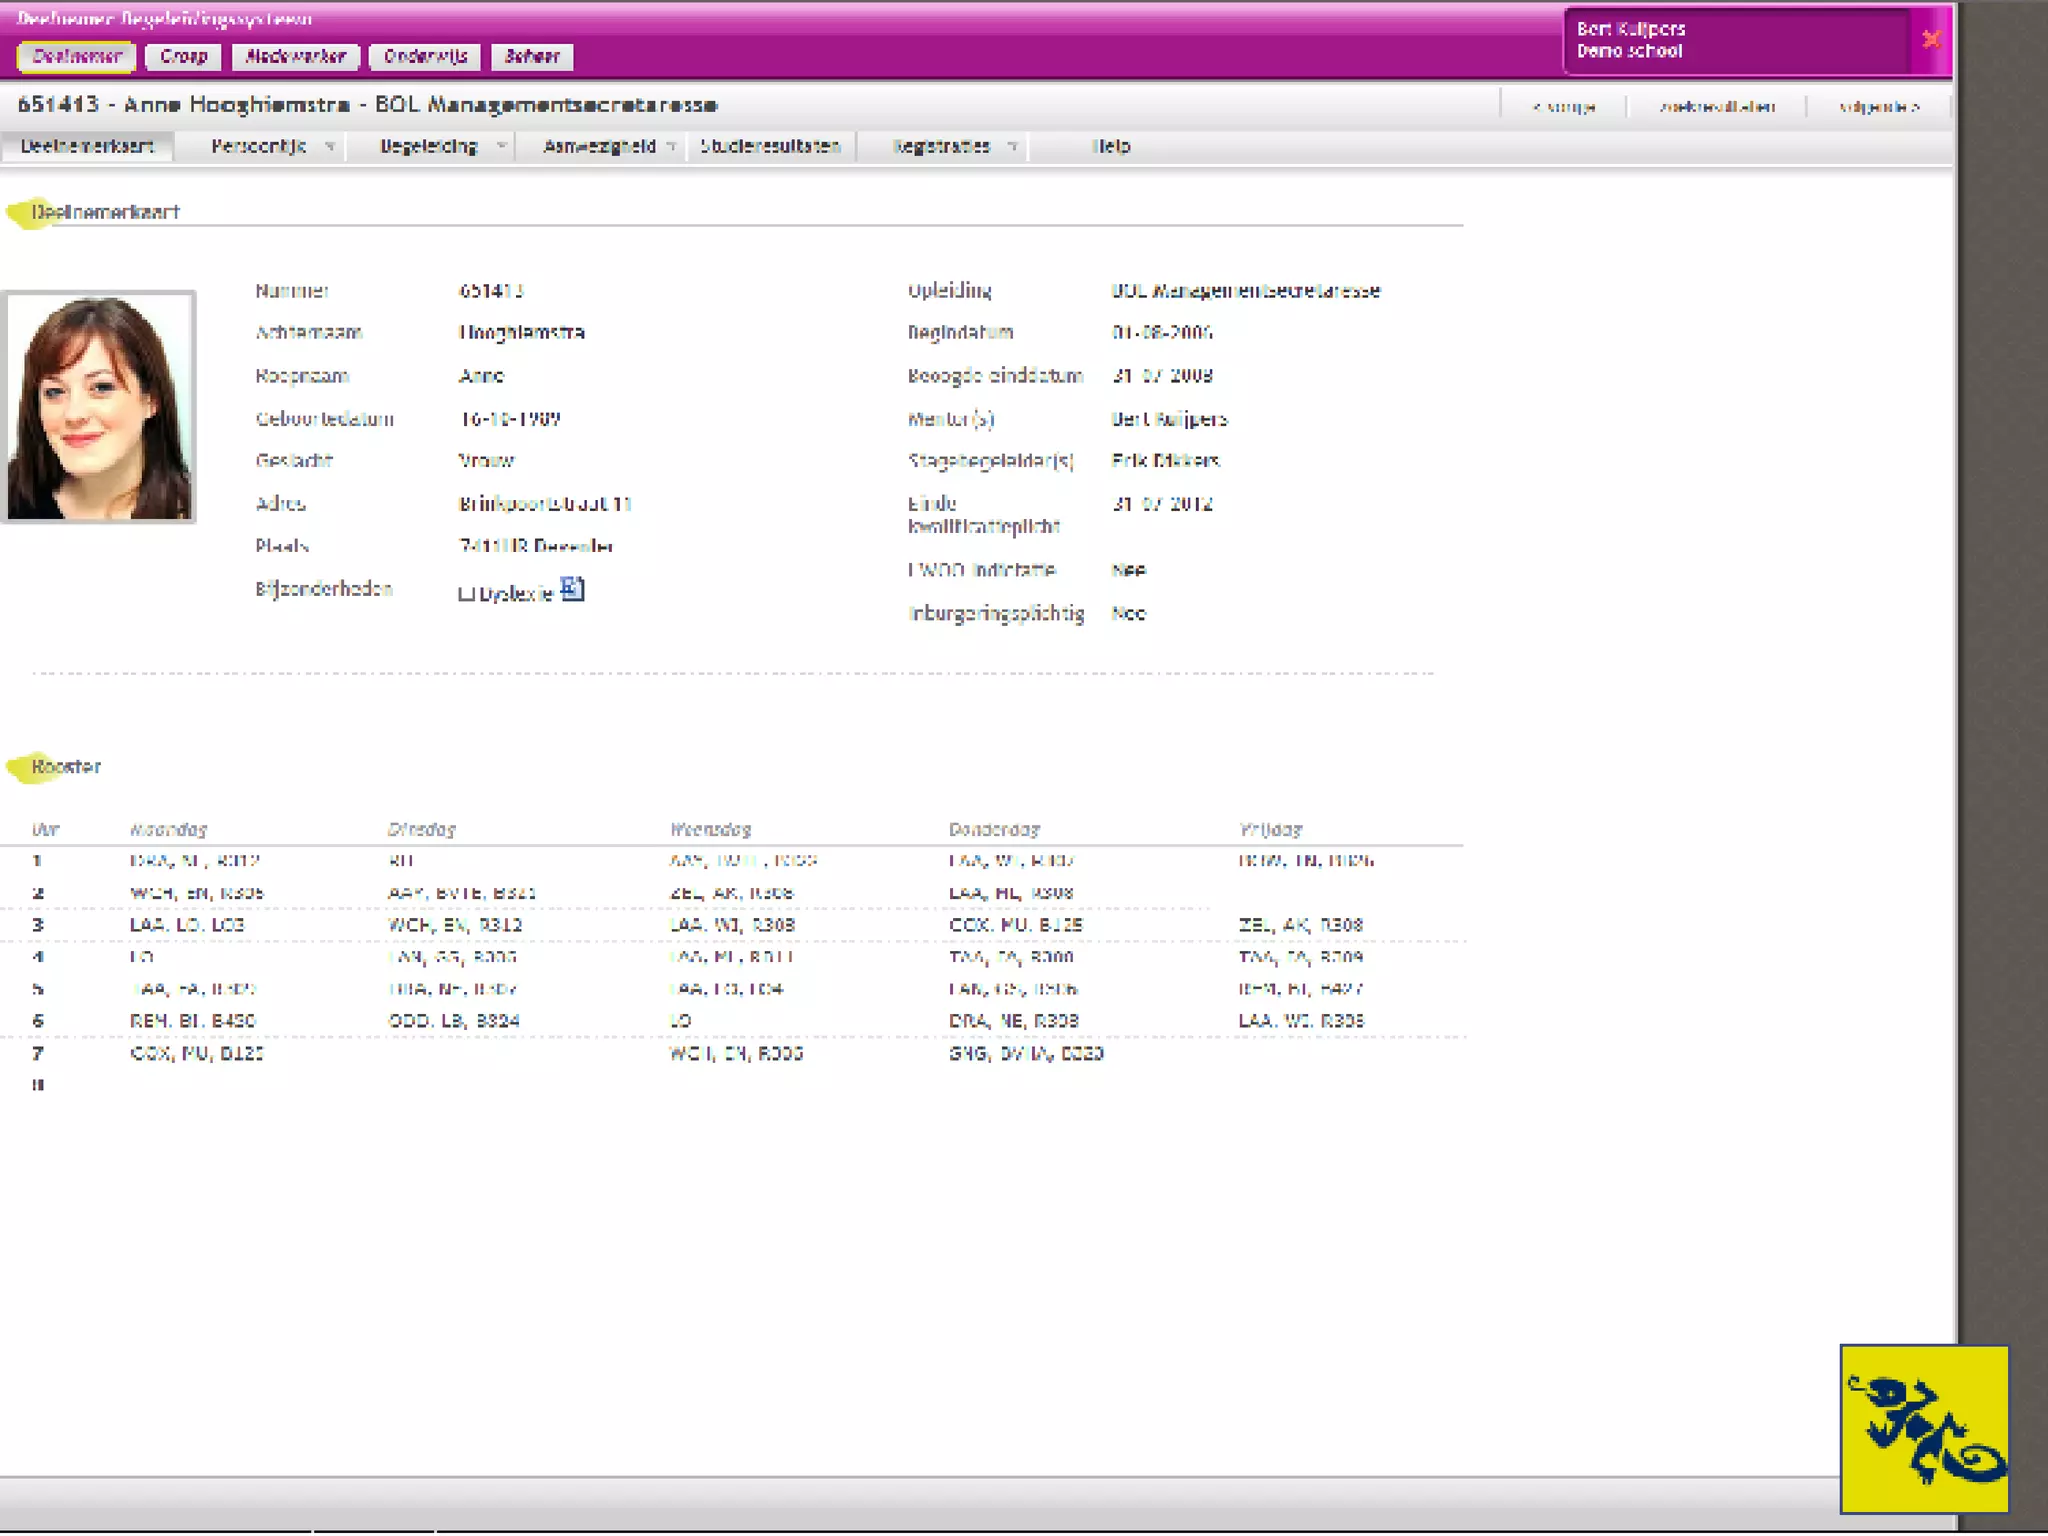Open the Studieresultaten tab
The height and width of the screenshot is (1536, 2048).
(770, 147)
